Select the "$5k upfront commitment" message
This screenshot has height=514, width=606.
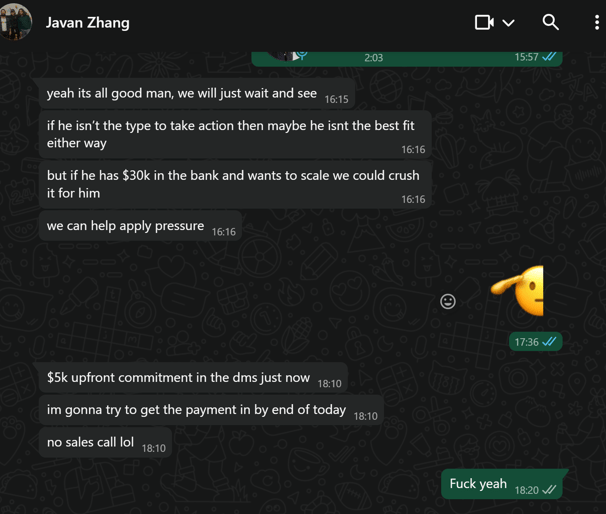[193, 378]
